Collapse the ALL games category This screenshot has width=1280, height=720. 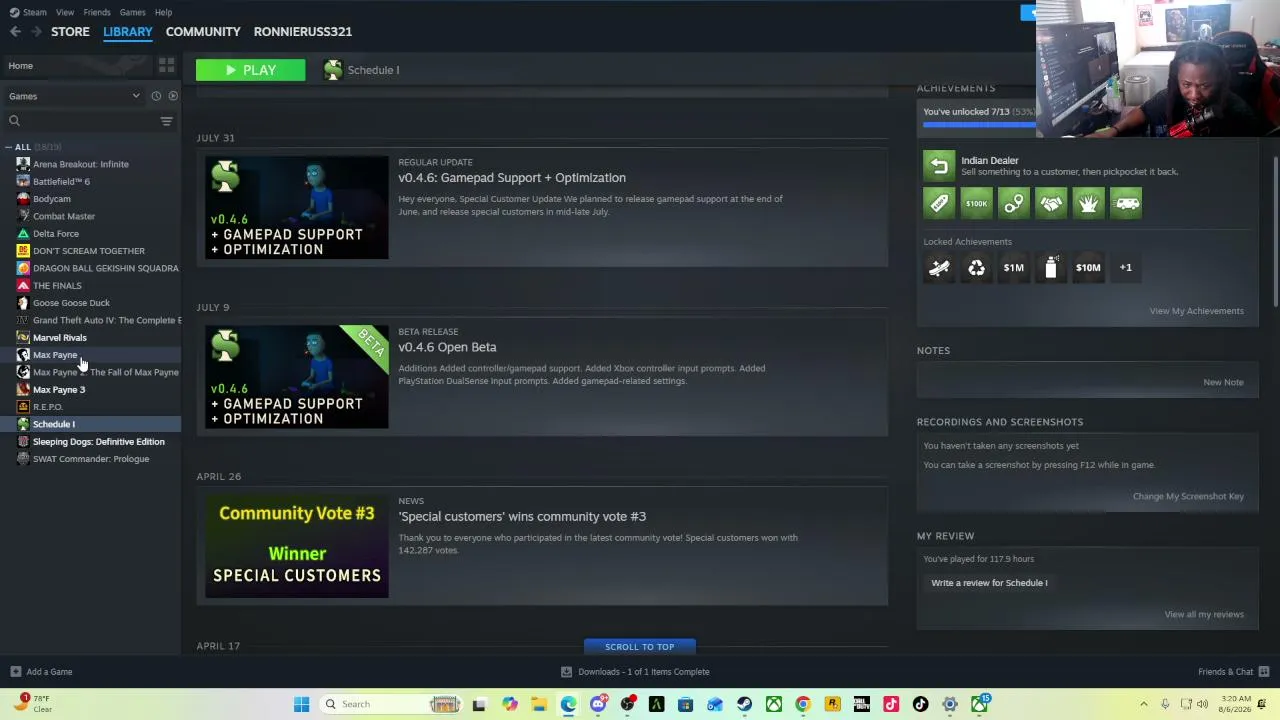[x=9, y=147]
